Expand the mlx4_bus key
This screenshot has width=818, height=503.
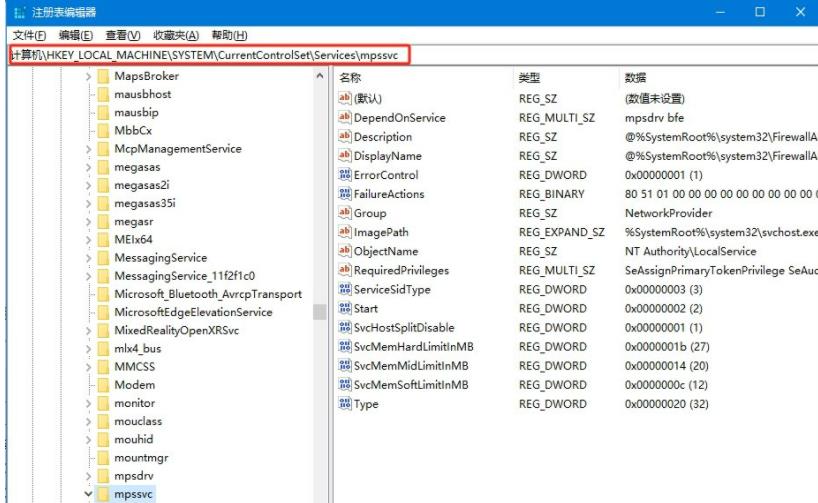click(88, 349)
